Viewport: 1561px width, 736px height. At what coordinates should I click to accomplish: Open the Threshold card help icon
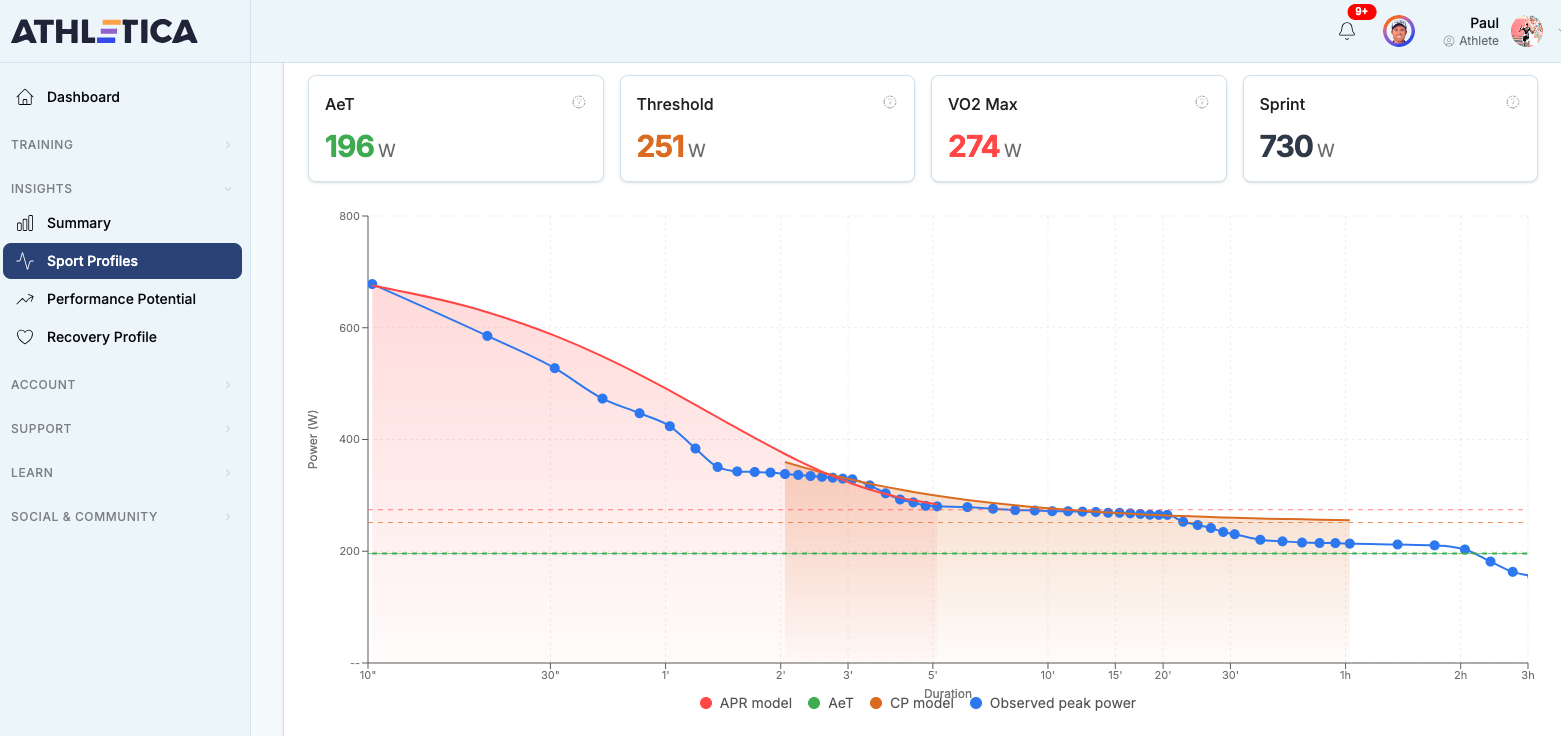point(890,102)
